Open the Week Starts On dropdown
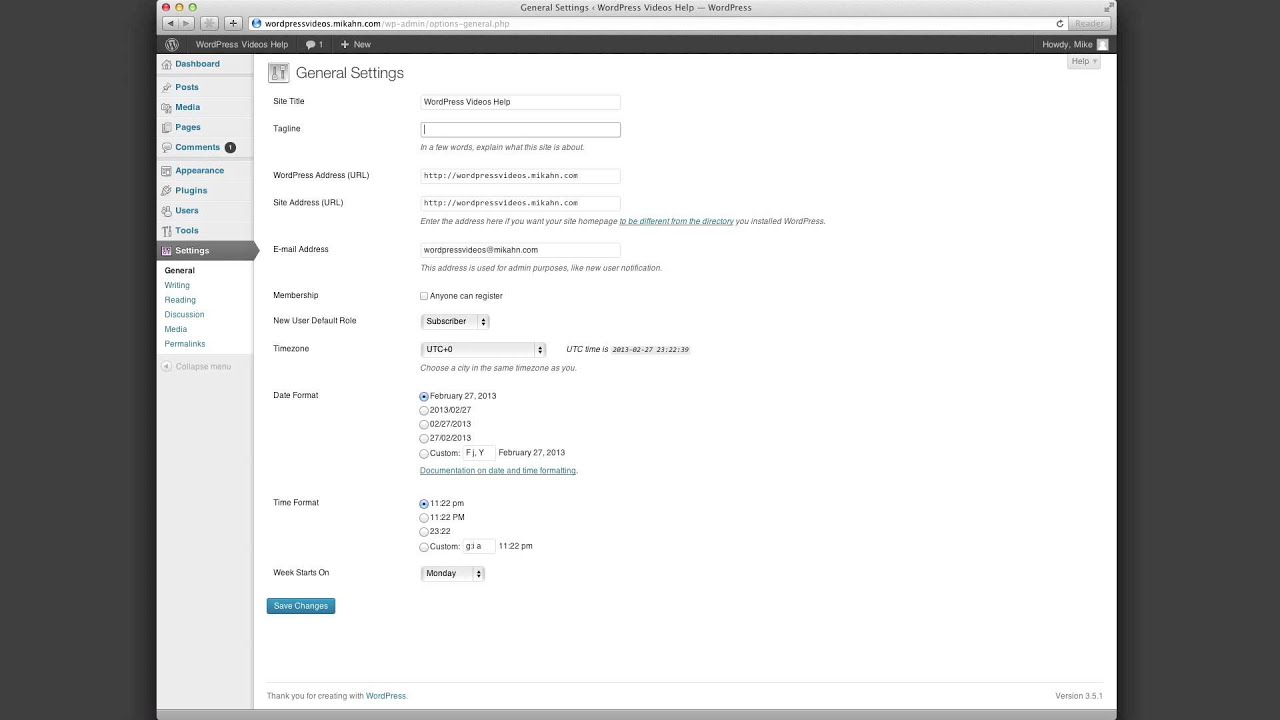This screenshot has width=1280, height=720. pos(453,573)
